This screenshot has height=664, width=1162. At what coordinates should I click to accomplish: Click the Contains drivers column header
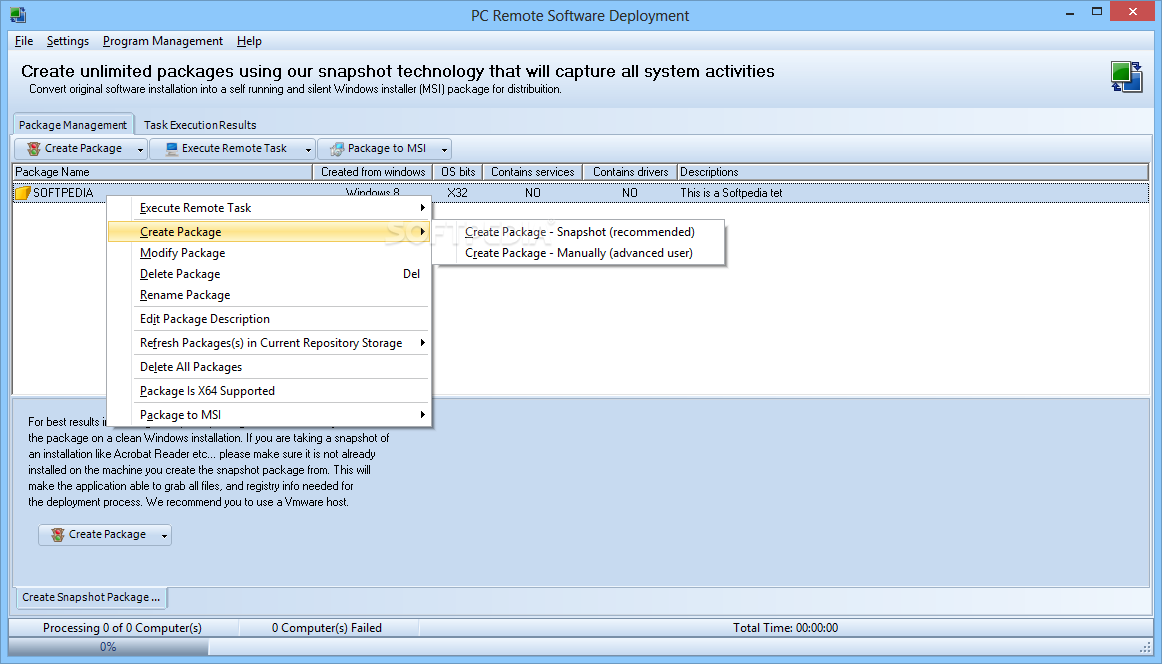[630, 172]
